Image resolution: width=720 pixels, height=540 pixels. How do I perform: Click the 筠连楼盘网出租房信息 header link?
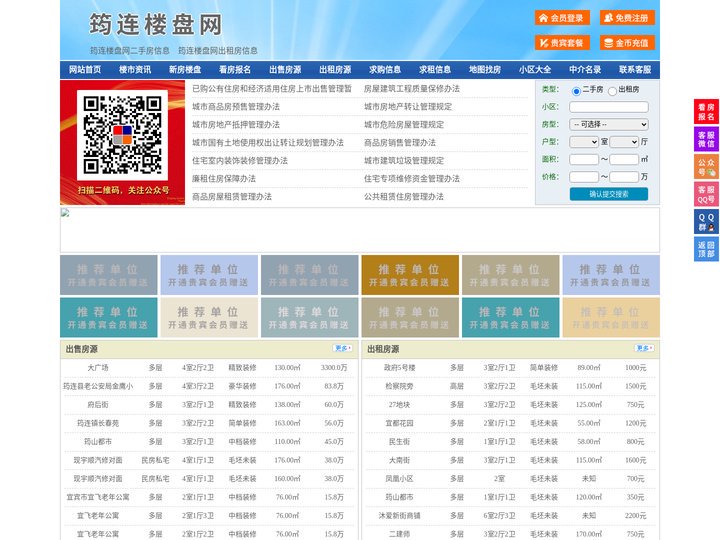click(x=218, y=51)
